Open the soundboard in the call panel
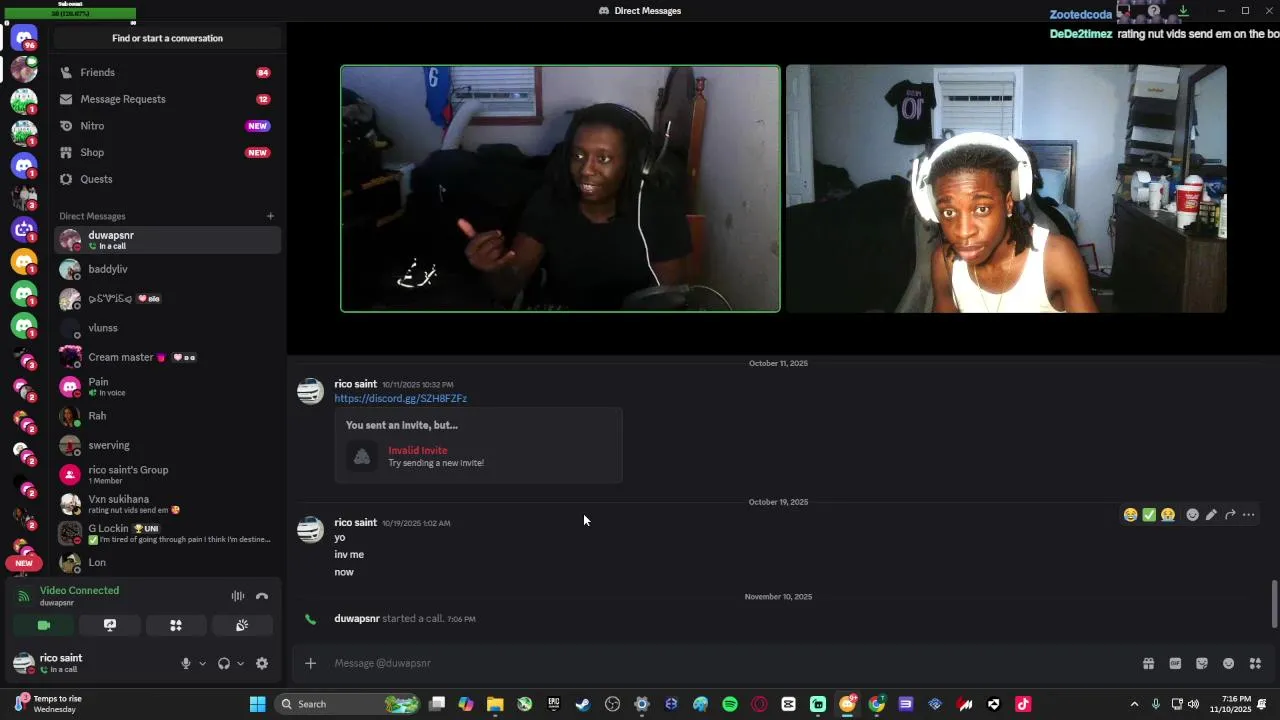The image size is (1280, 720). (242, 625)
